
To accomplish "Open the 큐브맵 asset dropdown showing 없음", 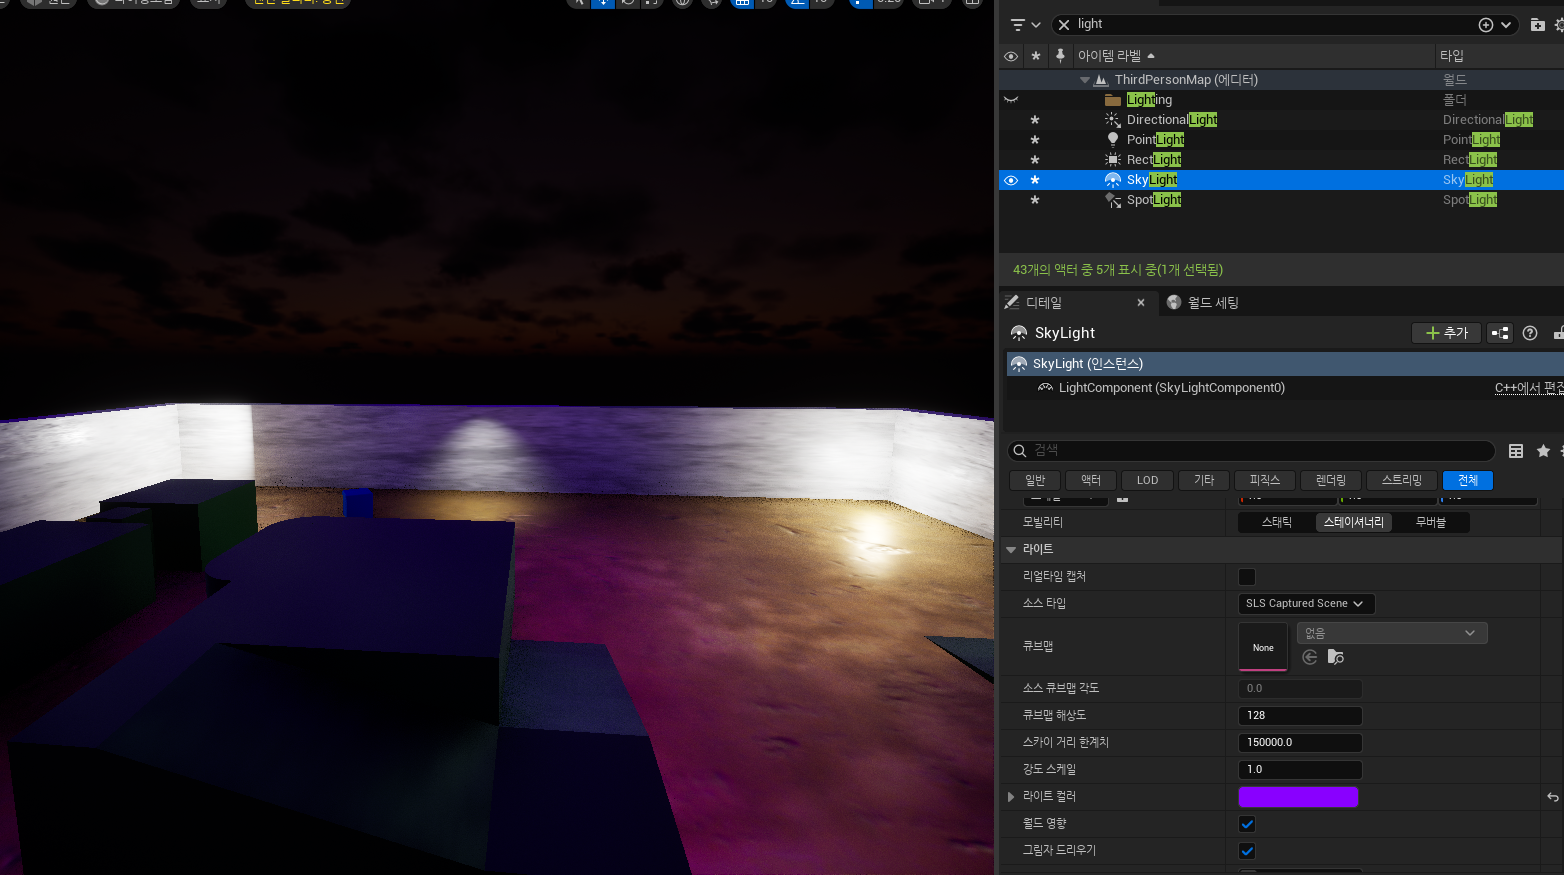I will click(1392, 633).
